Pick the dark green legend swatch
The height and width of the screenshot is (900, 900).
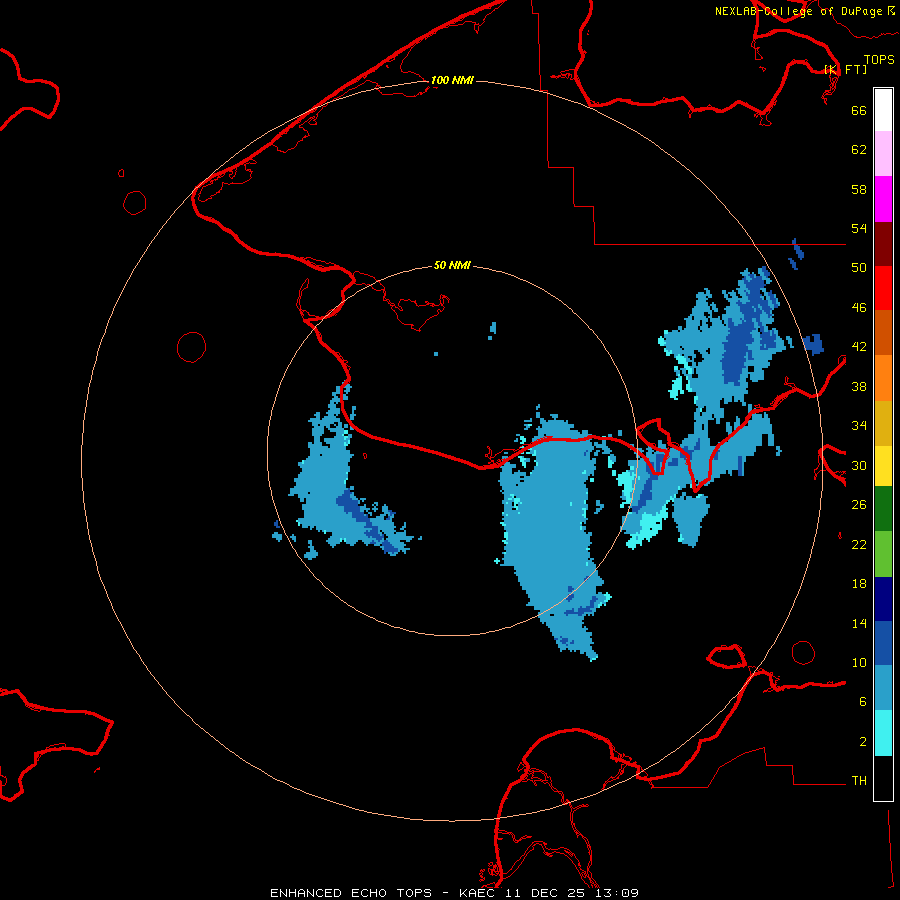(x=883, y=509)
